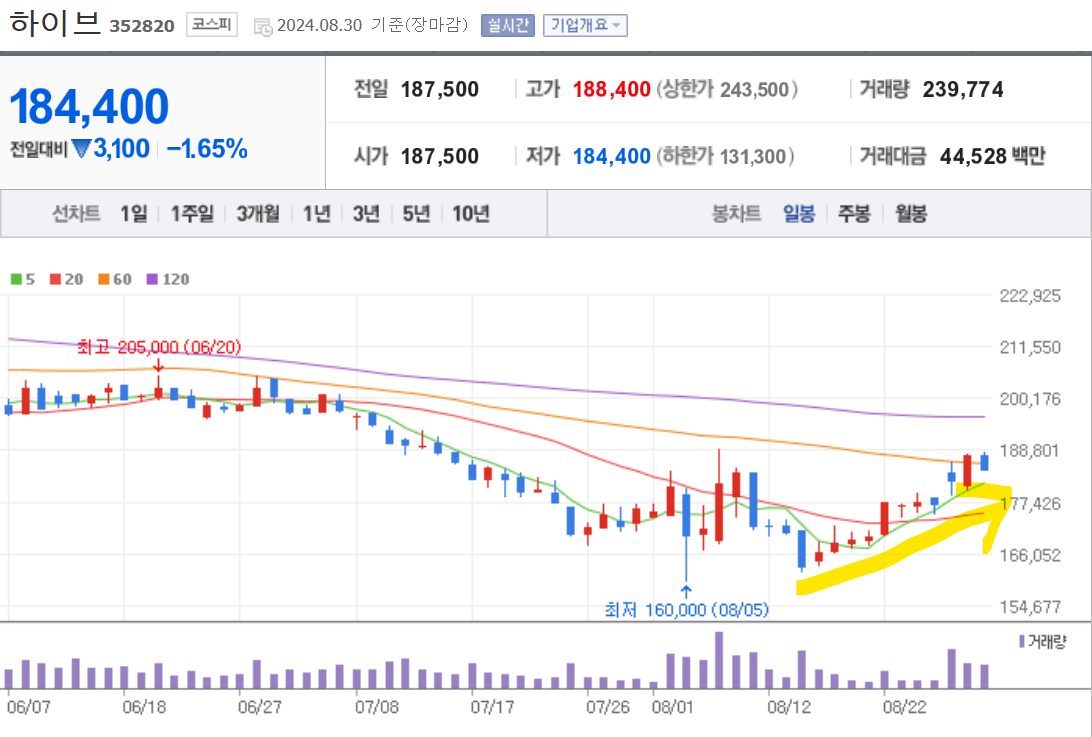Click the orange 60-day moving average swatch
Viewport: 1092px width, 737px height.
104,279
